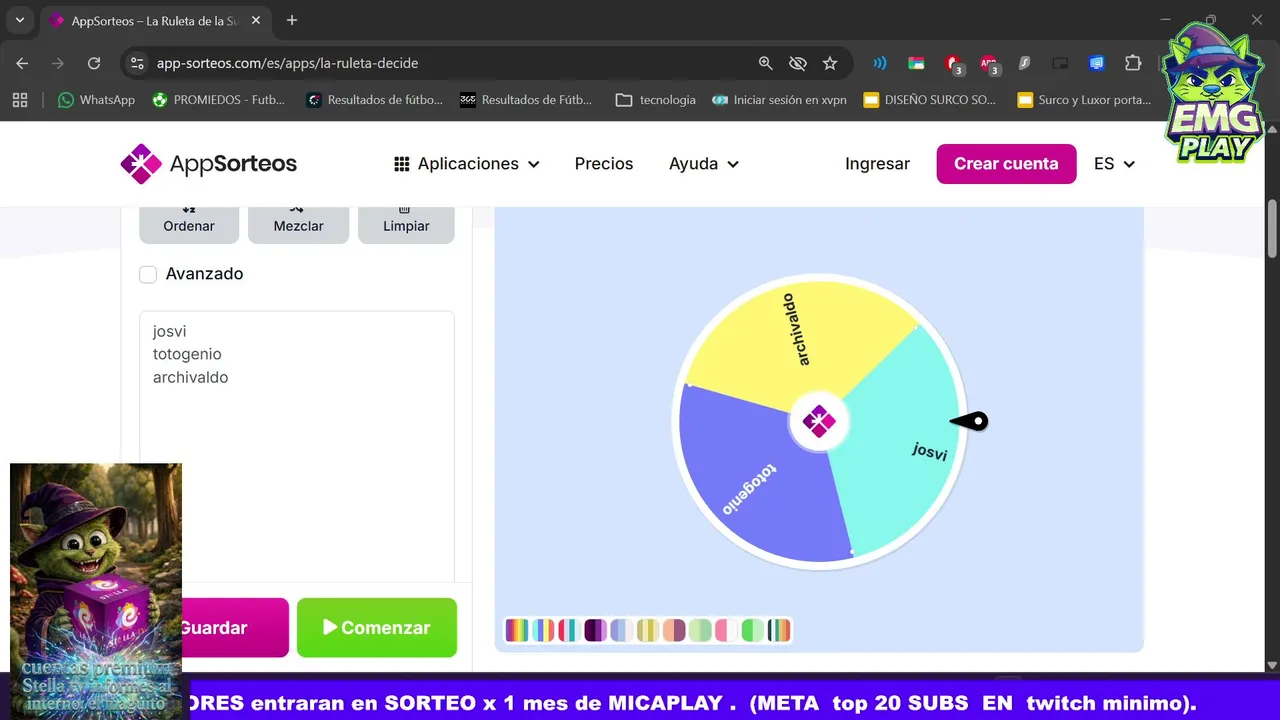1280x720 pixels.
Task: Start the roulette with Comenzar
Action: [377, 628]
